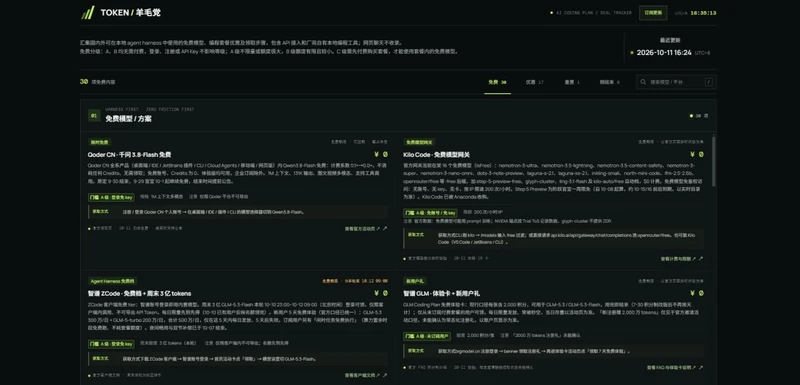
Task: Click the 订阅更新 subscribe button
Action: [653, 13]
